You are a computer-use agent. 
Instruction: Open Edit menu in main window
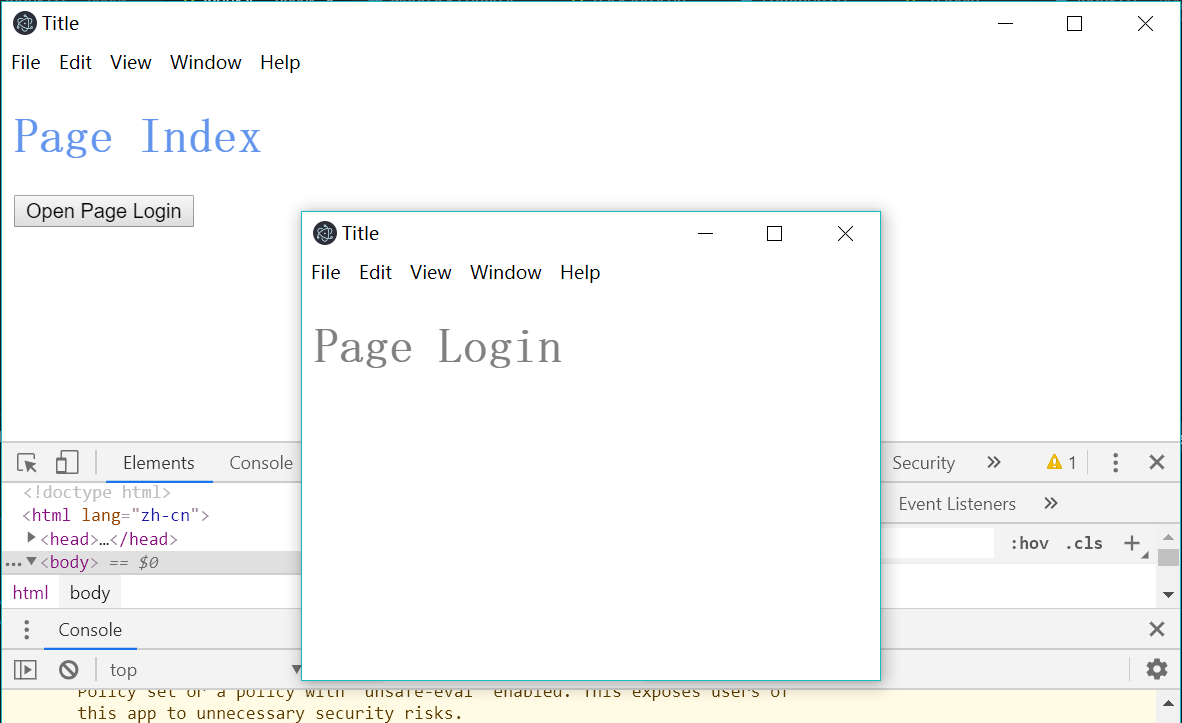[75, 63]
